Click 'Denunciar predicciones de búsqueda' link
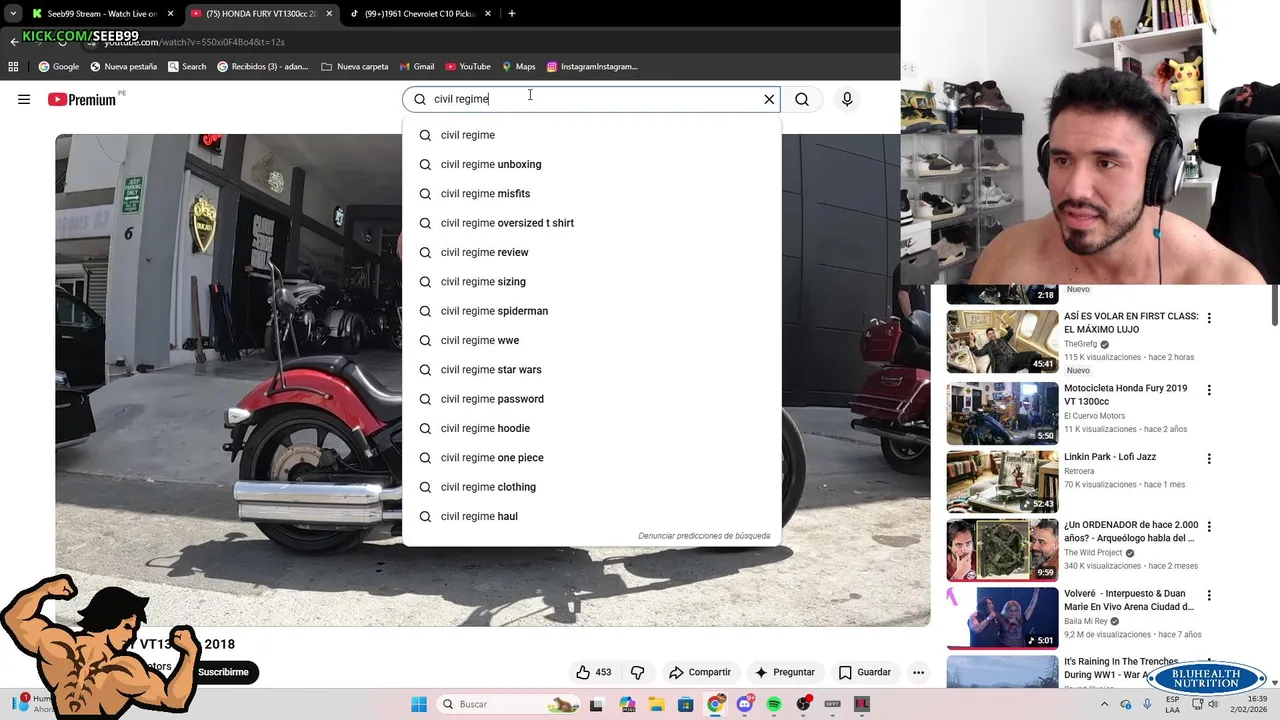Screen dimensions: 1280x720 (x=704, y=536)
